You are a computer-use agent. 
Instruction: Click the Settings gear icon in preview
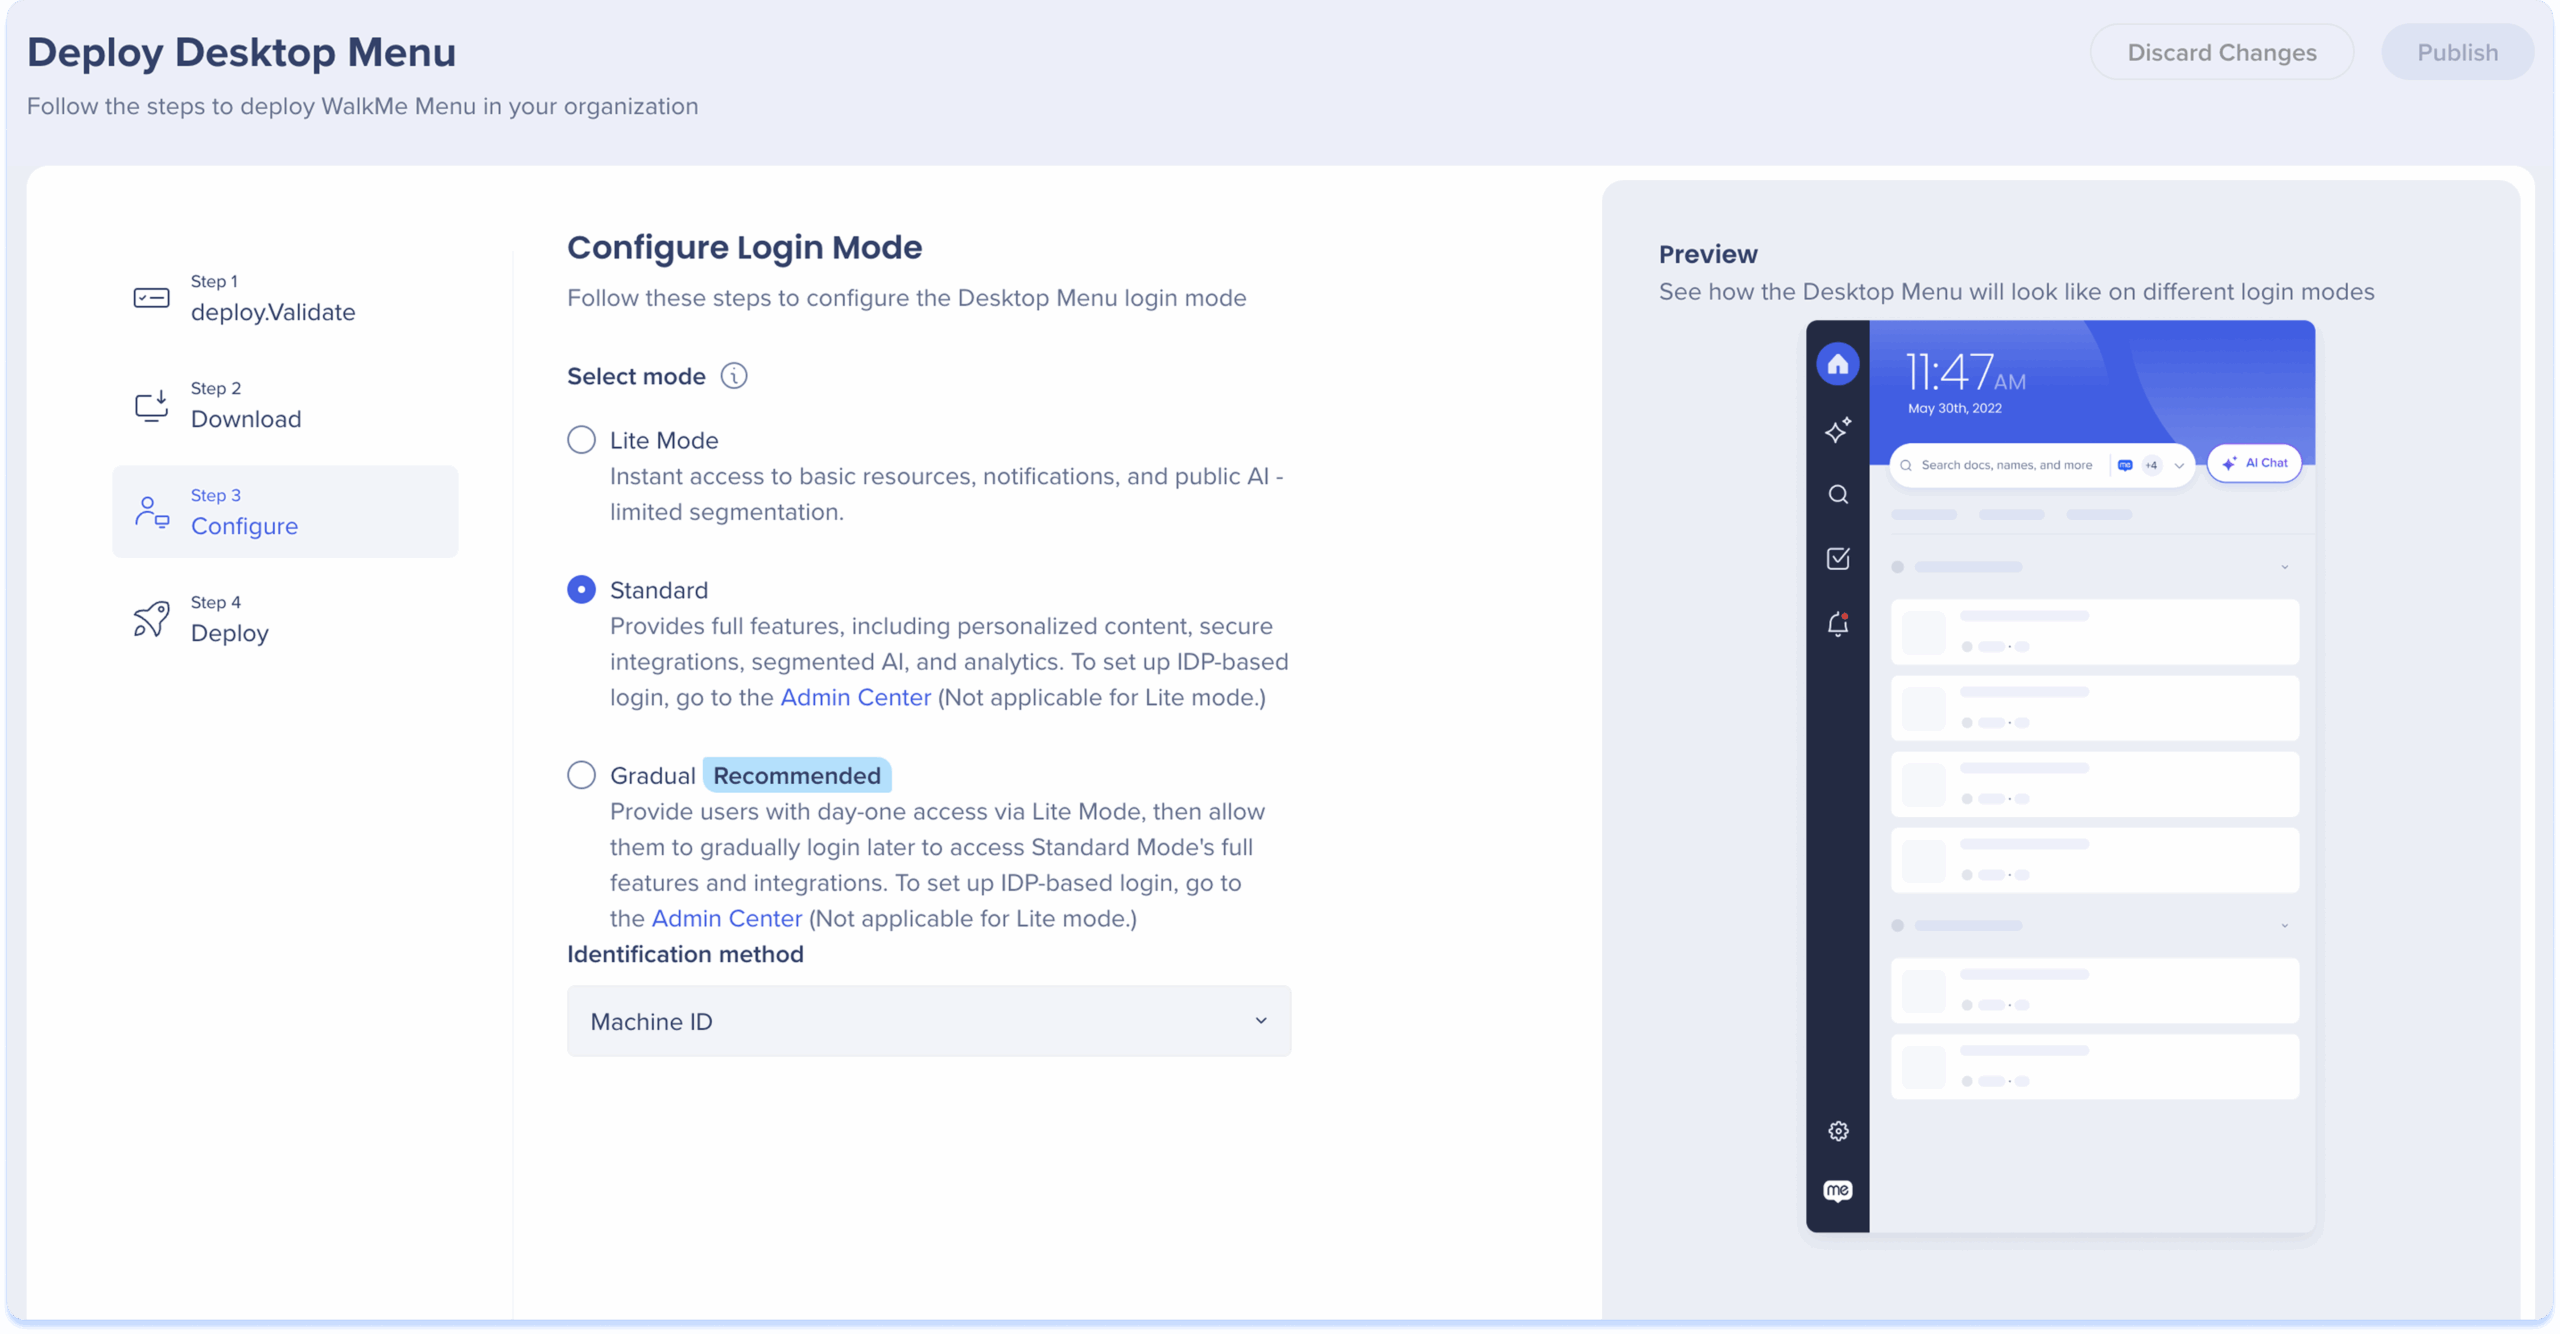(1837, 1131)
